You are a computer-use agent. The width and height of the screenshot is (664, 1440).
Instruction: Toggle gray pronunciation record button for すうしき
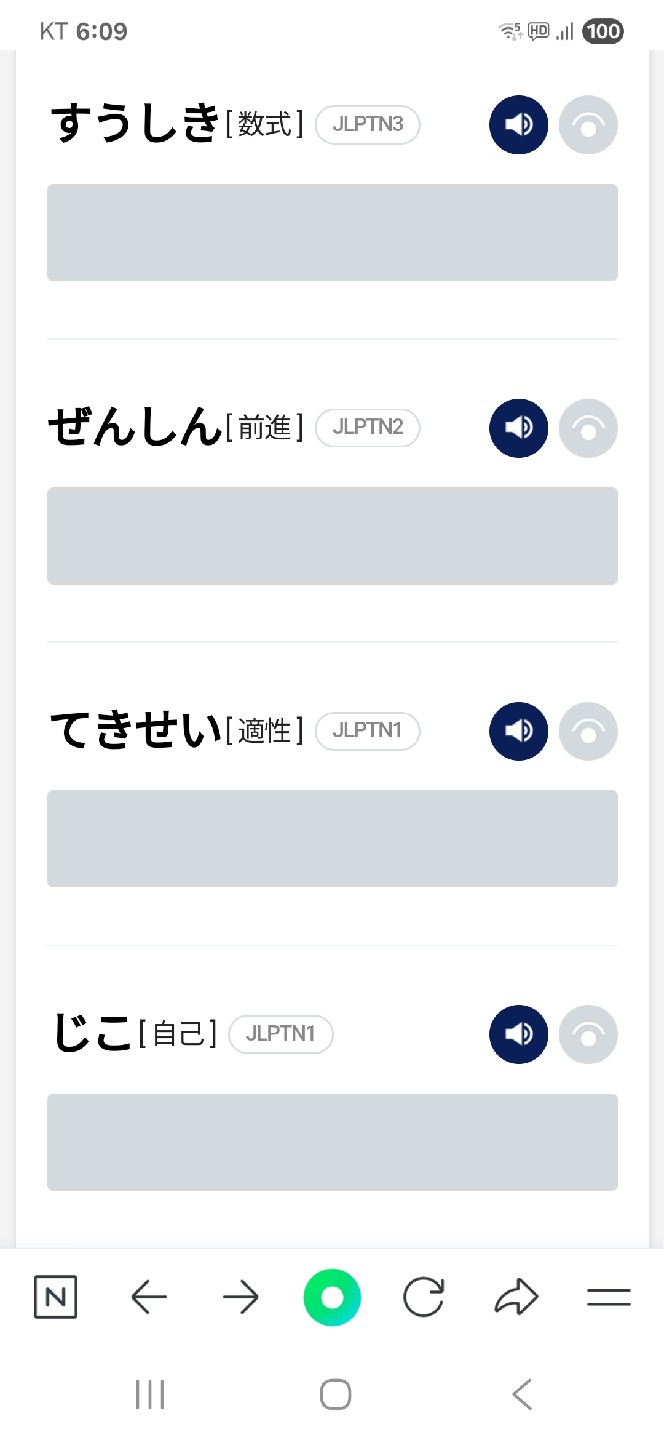(588, 125)
